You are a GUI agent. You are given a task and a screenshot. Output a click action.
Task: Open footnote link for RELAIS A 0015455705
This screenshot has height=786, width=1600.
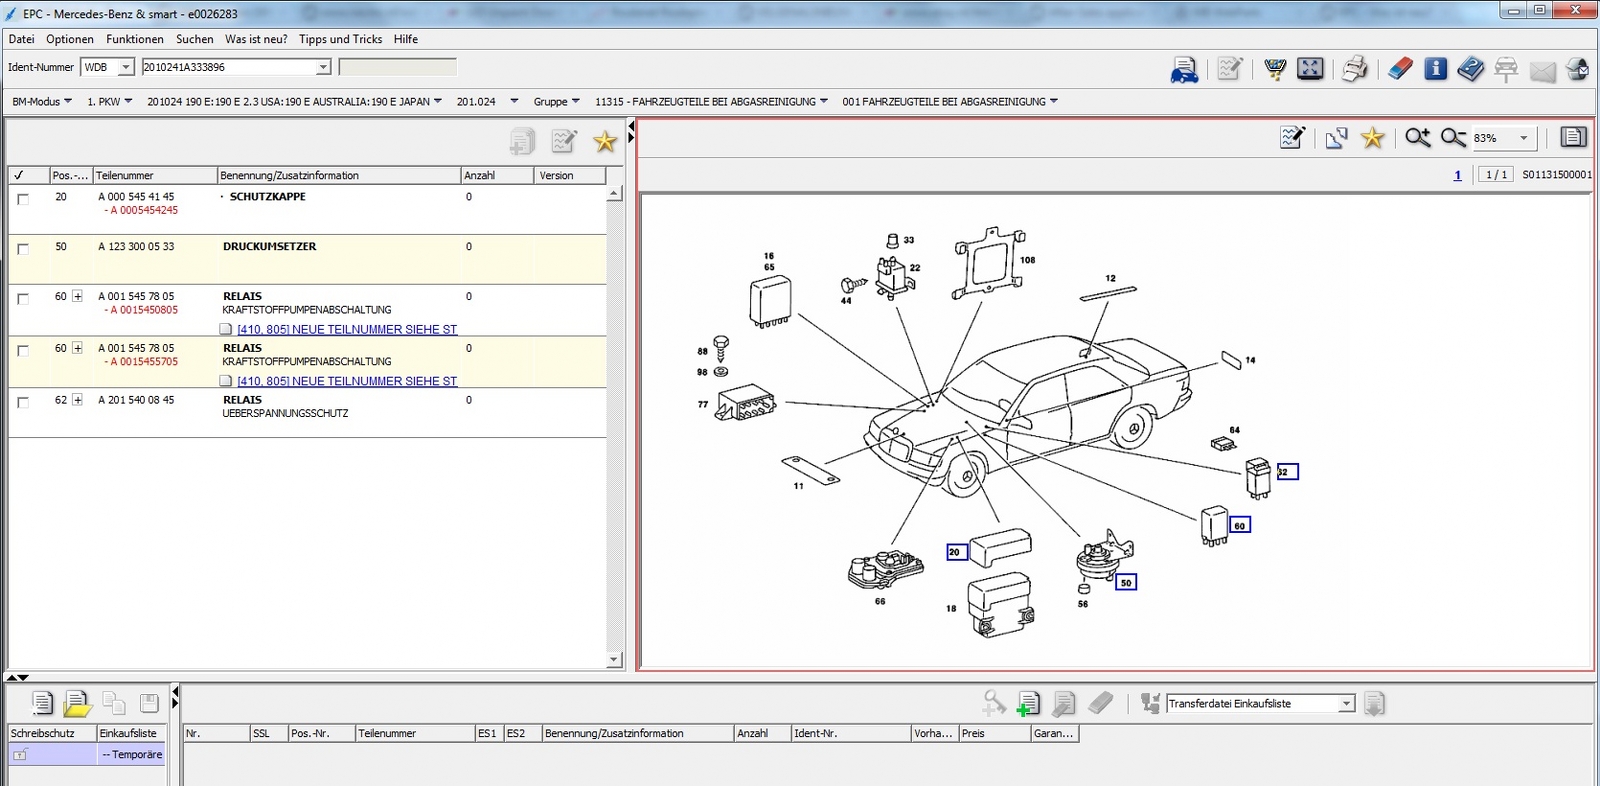coord(347,381)
